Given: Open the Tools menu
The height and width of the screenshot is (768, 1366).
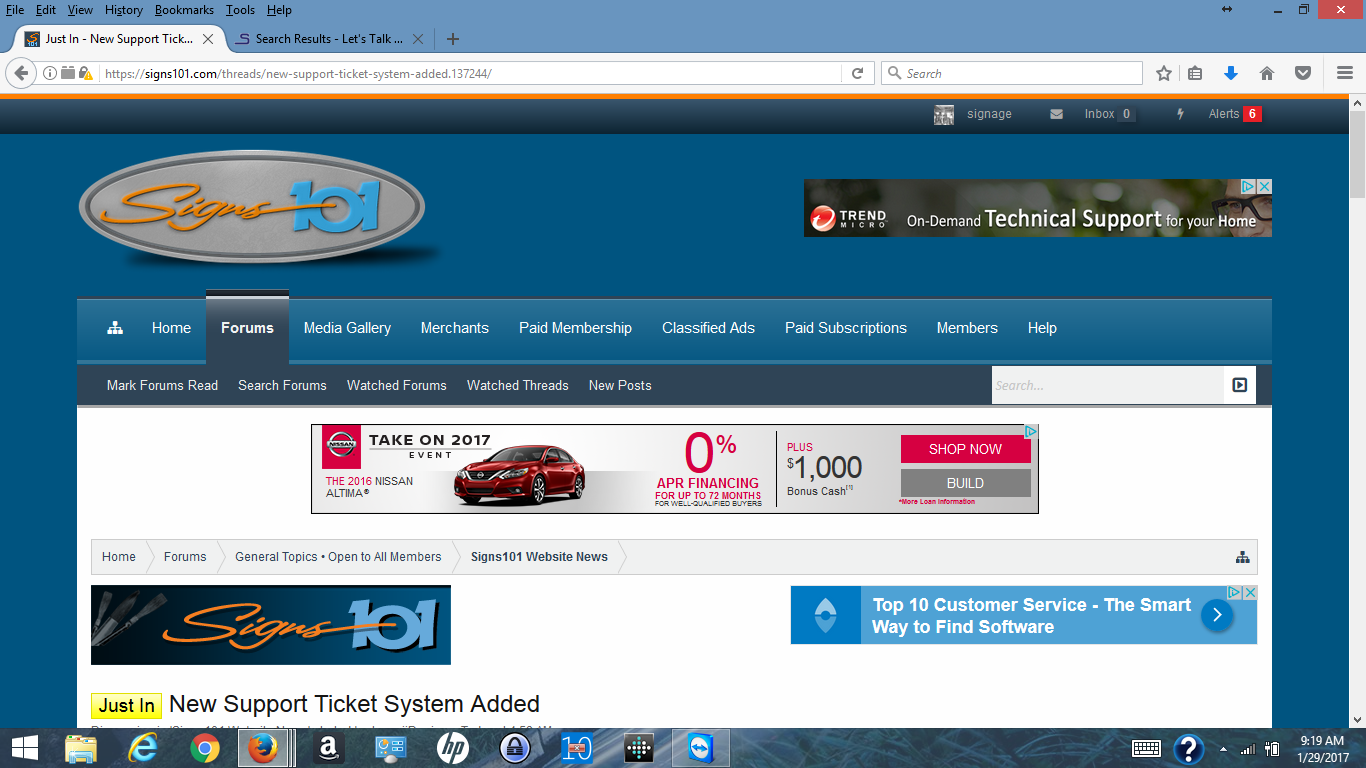Looking at the screenshot, I should 240,9.
